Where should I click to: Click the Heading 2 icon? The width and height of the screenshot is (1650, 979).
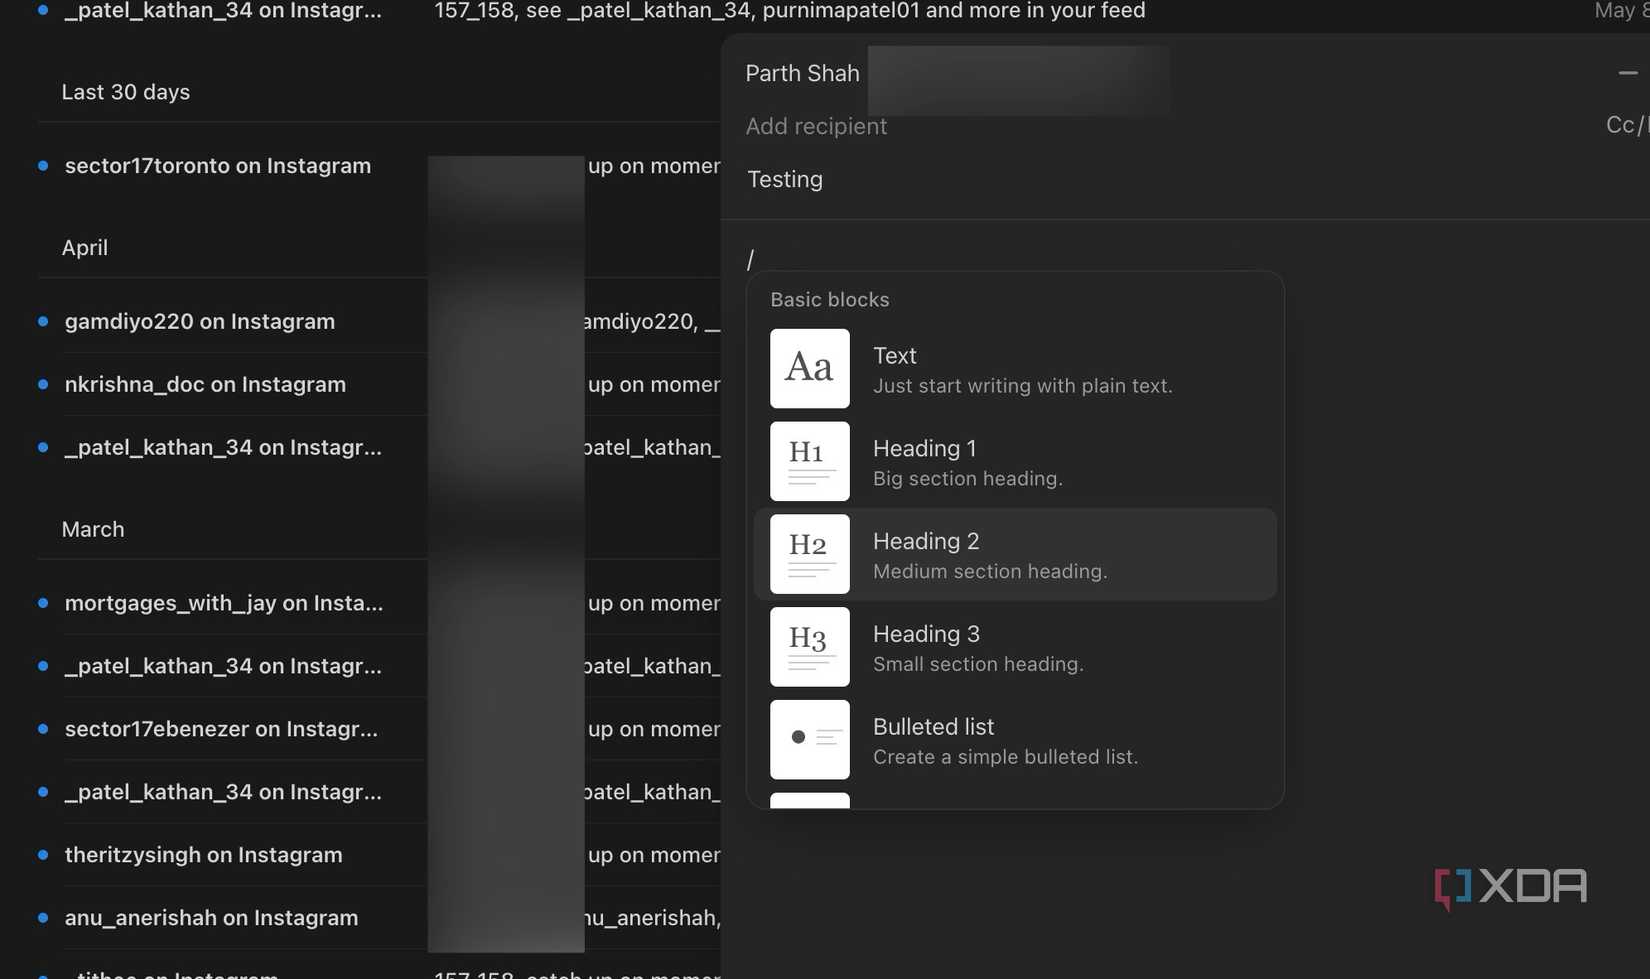point(809,553)
